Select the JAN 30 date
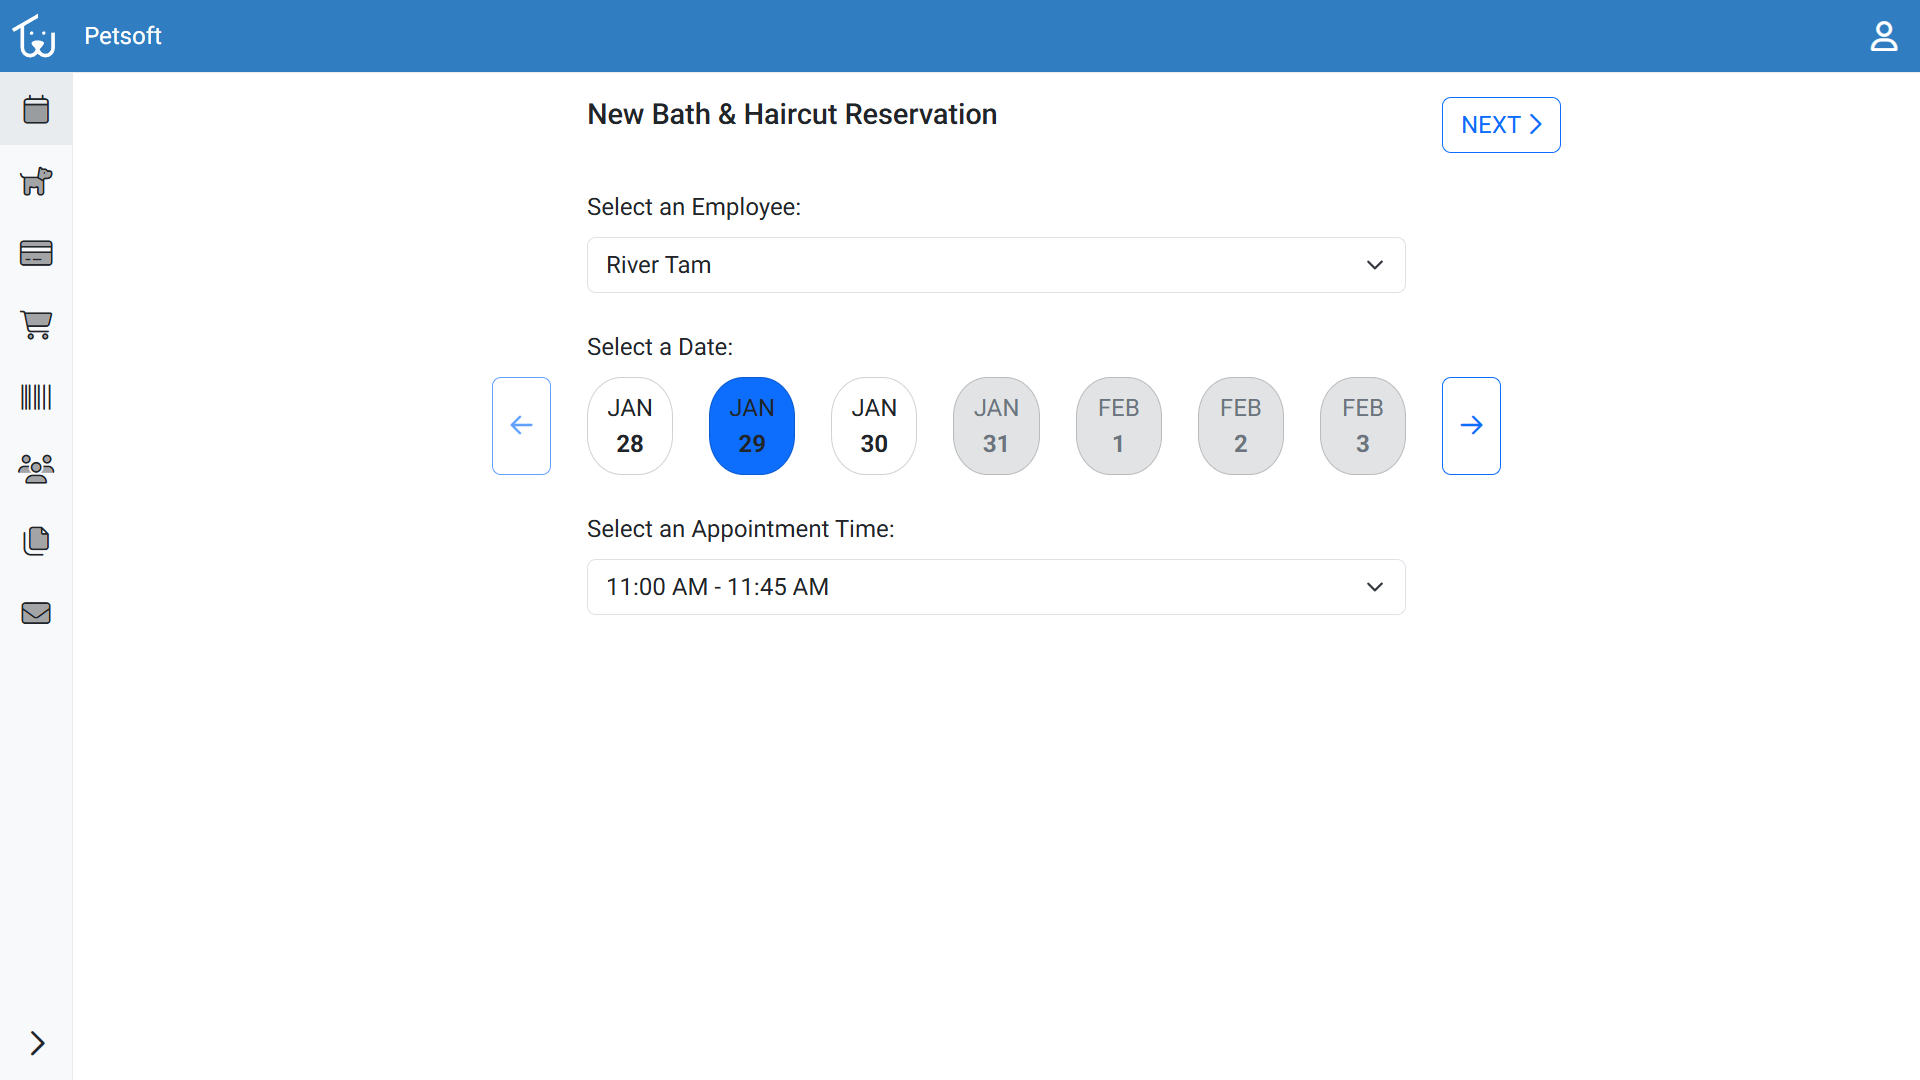Image resolution: width=1920 pixels, height=1080 pixels. [874, 426]
